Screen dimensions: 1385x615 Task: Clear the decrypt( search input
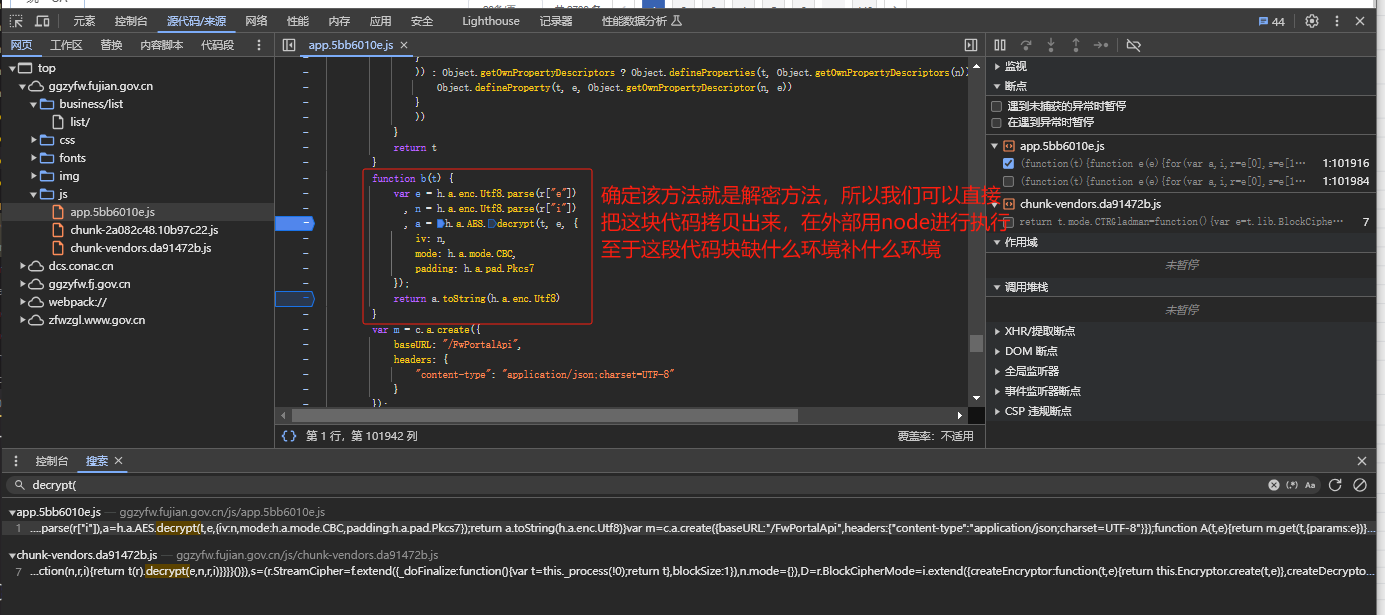pos(1274,485)
